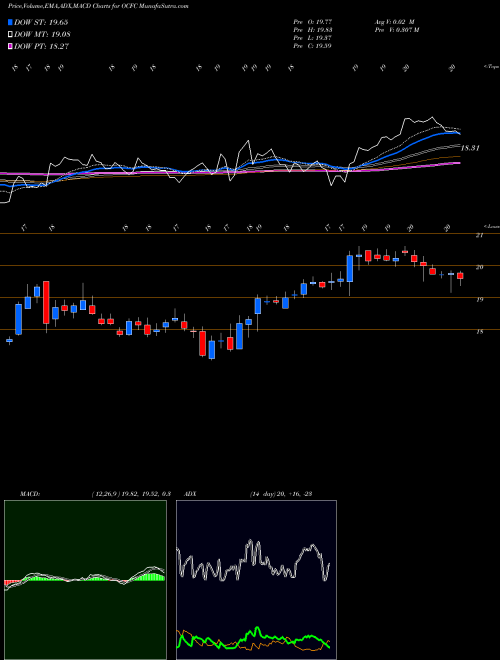Click the 18.31 EMA price label
This screenshot has height=660, width=500.
tap(470, 148)
